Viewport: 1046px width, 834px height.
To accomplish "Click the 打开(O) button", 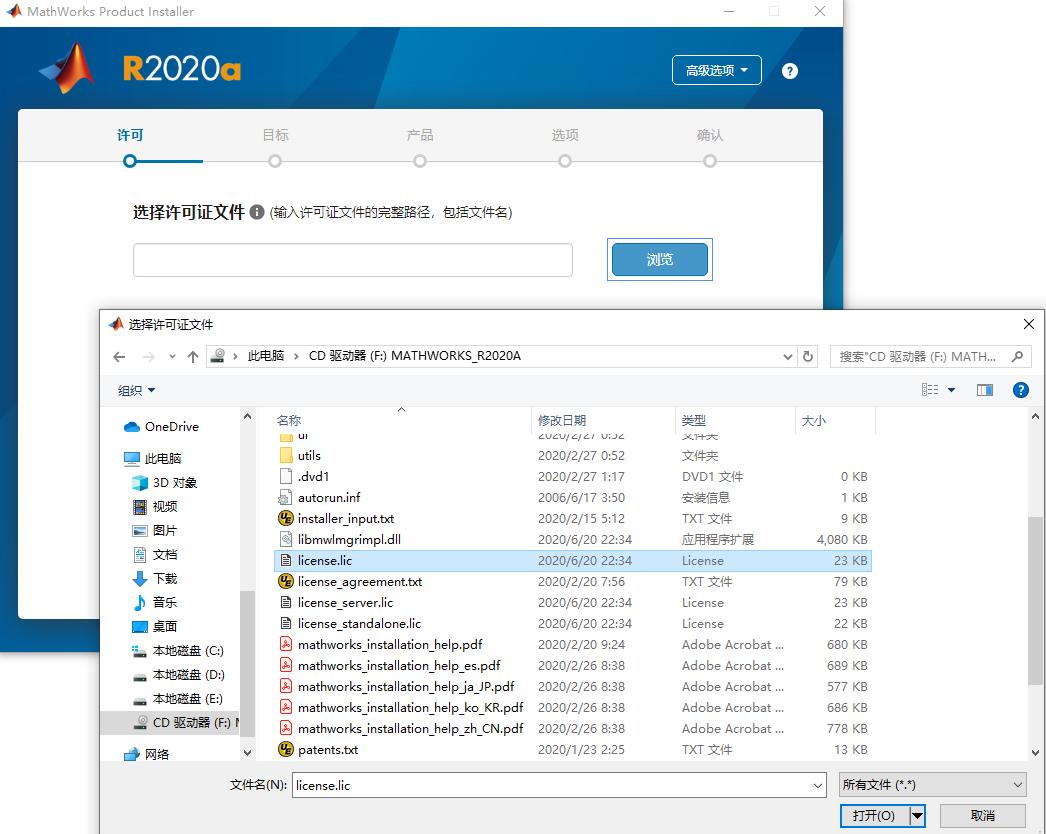I will (874, 815).
